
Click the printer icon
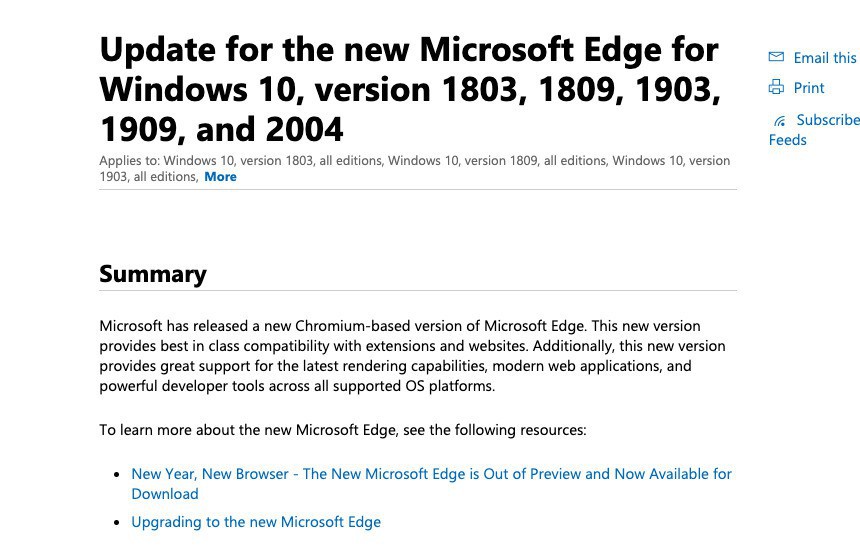point(776,88)
